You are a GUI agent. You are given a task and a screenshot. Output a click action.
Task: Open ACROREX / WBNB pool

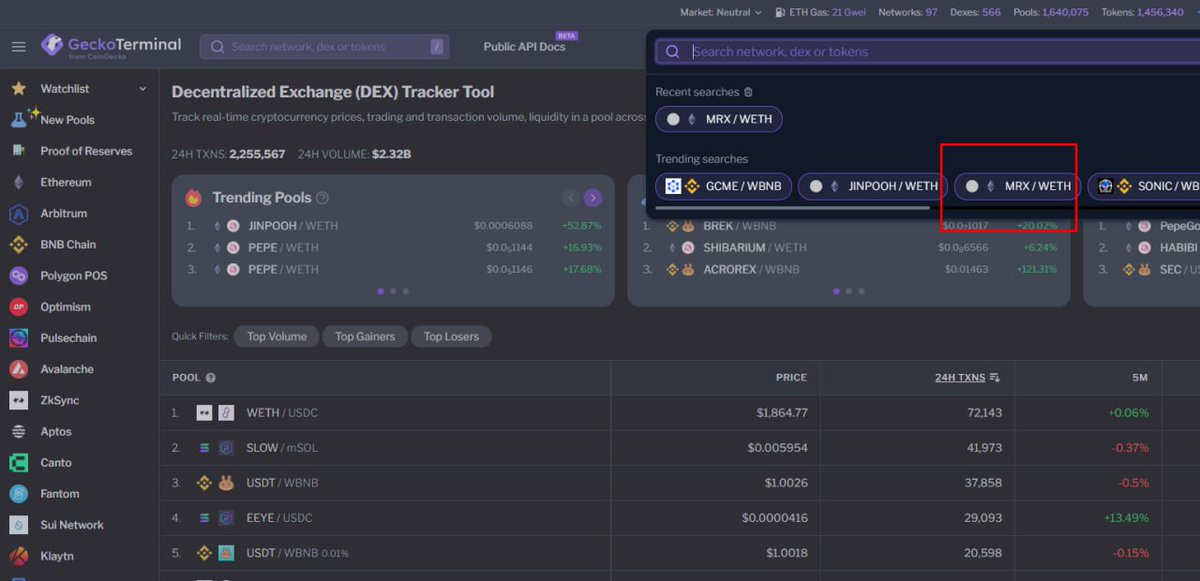click(x=751, y=269)
